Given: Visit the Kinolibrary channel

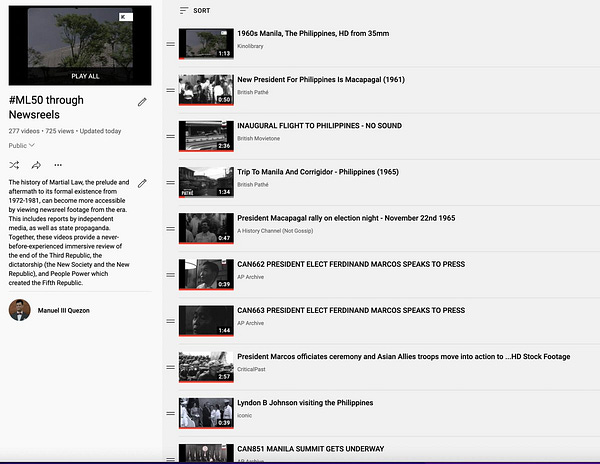Looking at the screenshot, I should (x=250, y=46).
